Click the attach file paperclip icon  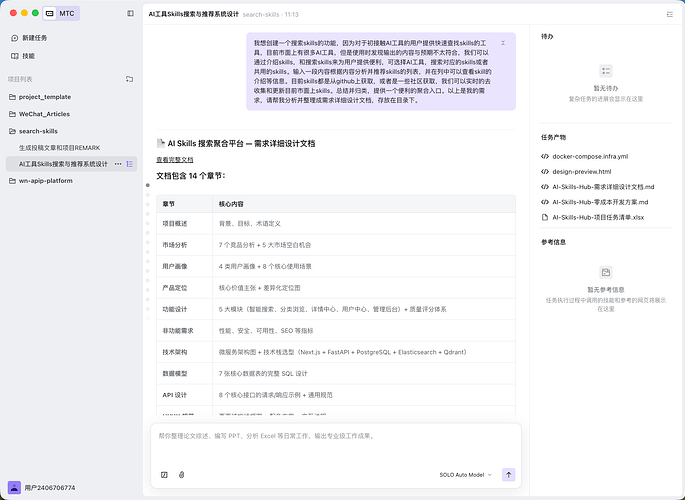181,475
